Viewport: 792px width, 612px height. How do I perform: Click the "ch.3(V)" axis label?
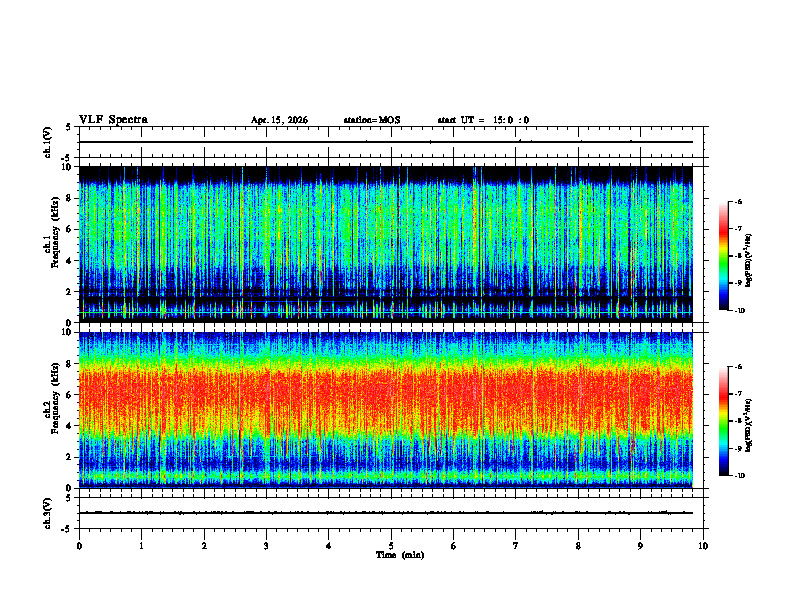coord(48,513)
